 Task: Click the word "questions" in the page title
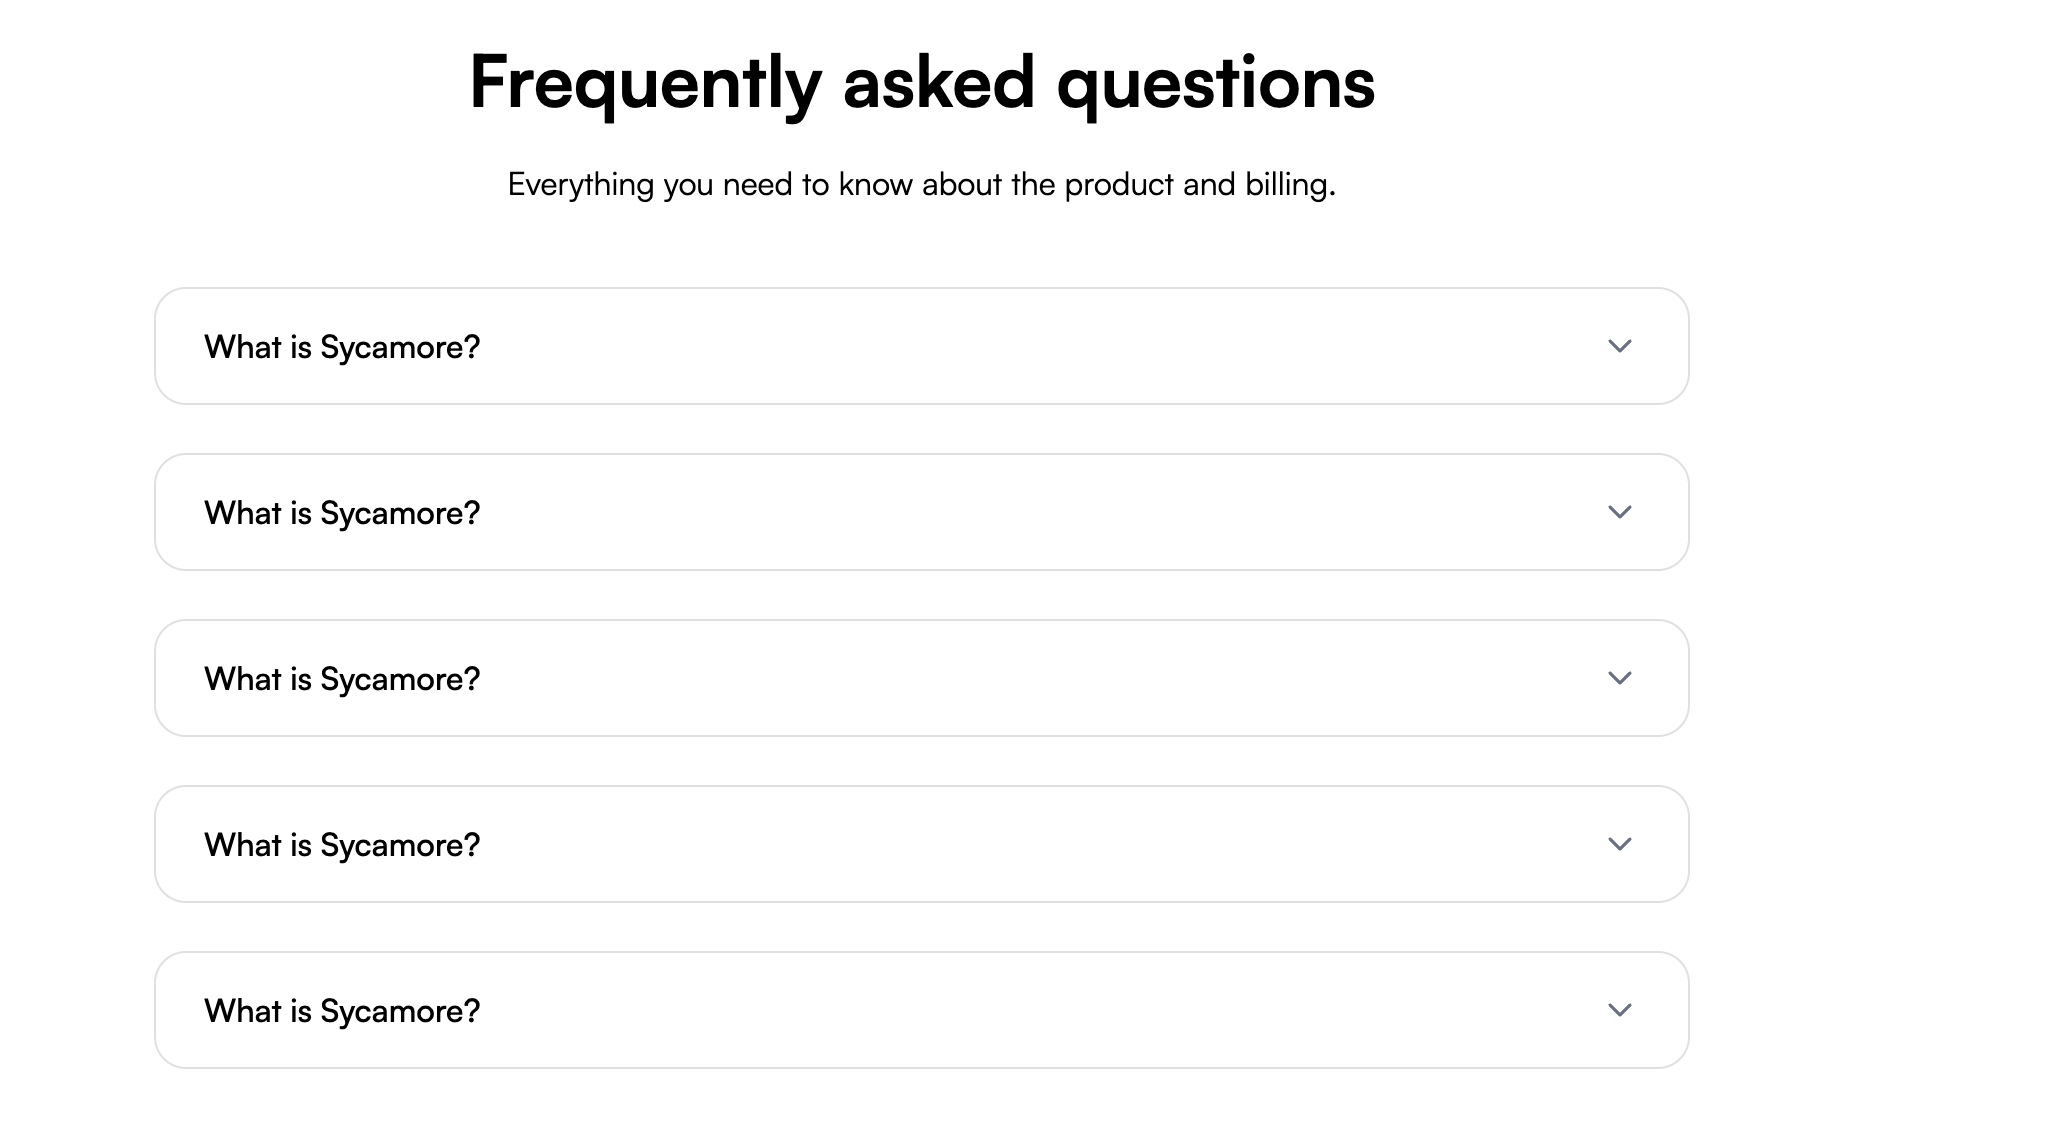click(1215, 82)
